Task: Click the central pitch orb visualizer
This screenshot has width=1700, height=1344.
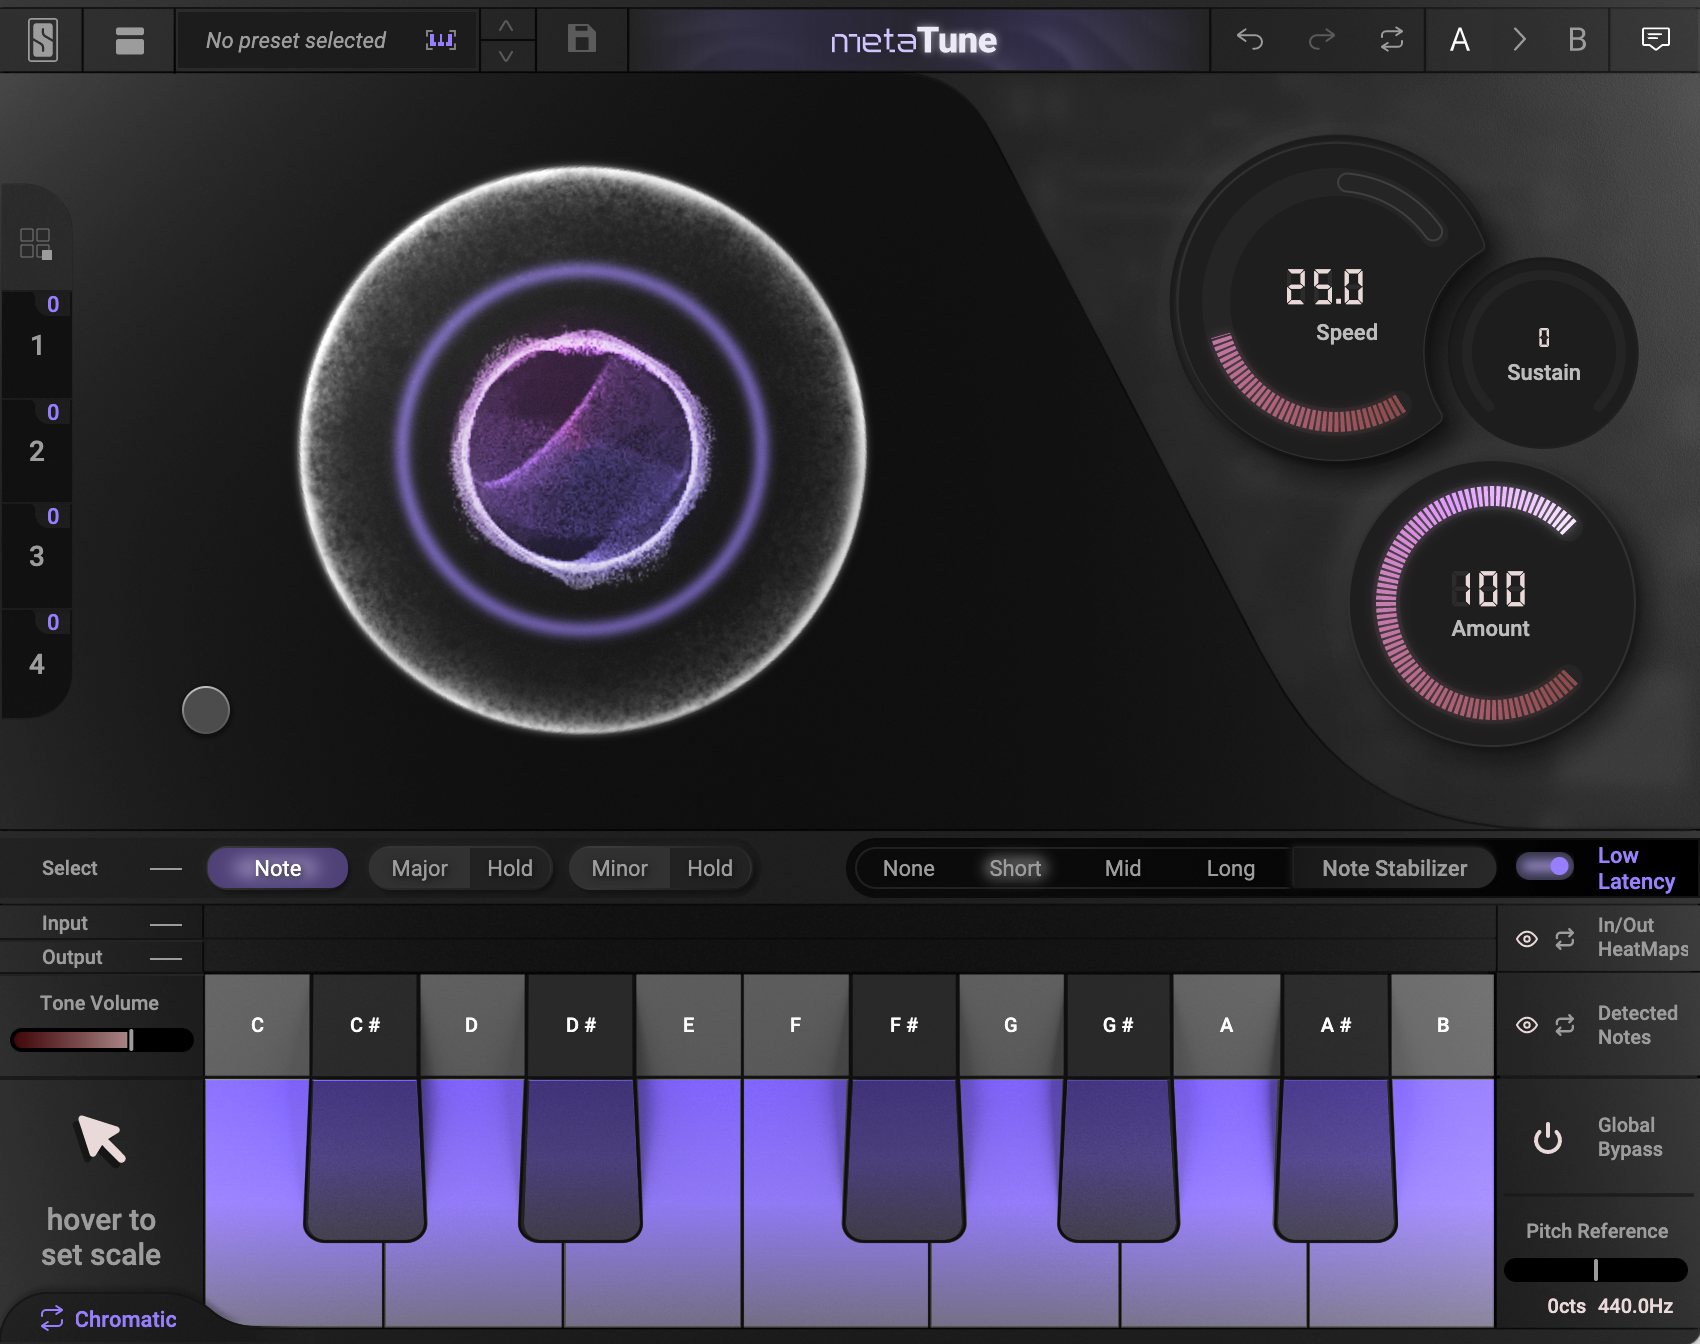Action: pyautogui.click(x=583, y=450)
